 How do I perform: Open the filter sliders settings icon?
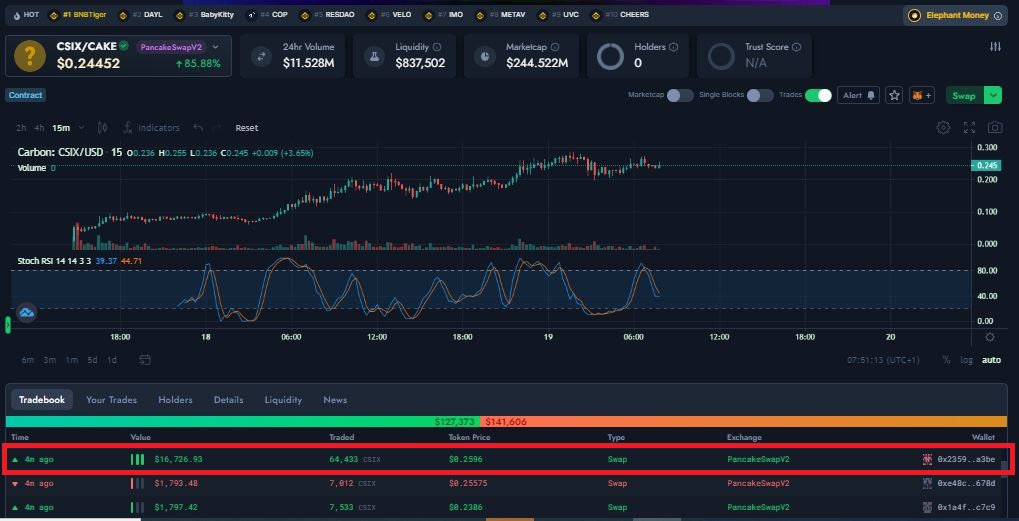(x=995, y=47)
